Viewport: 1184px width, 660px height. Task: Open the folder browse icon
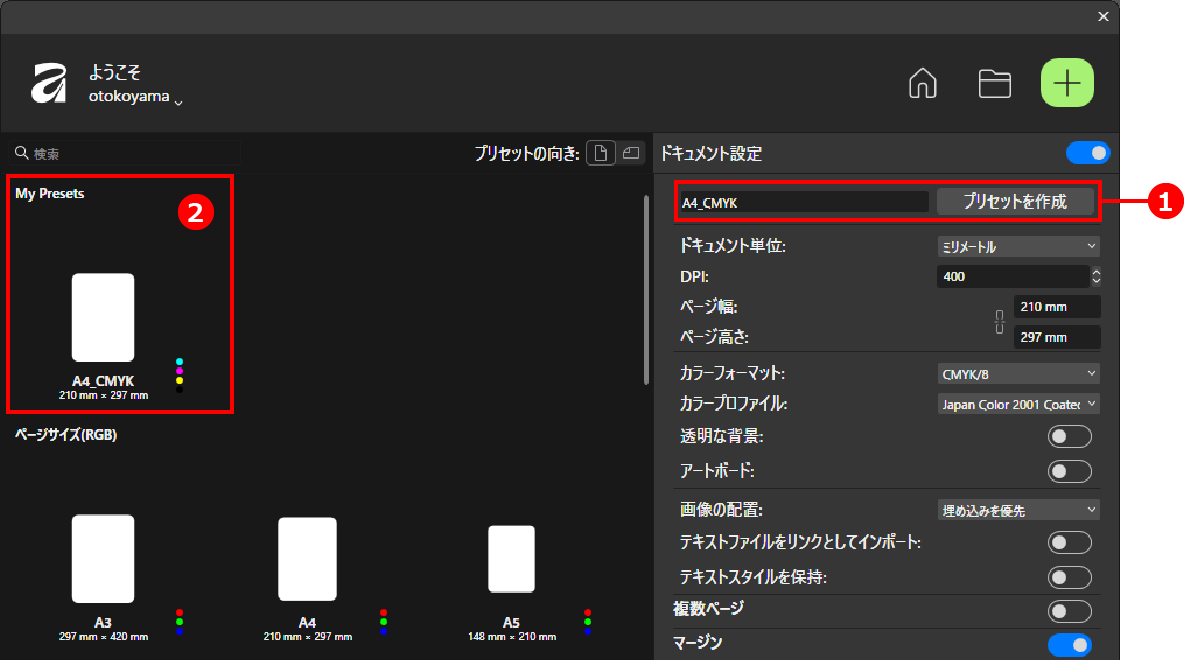[x=994, y=84]
